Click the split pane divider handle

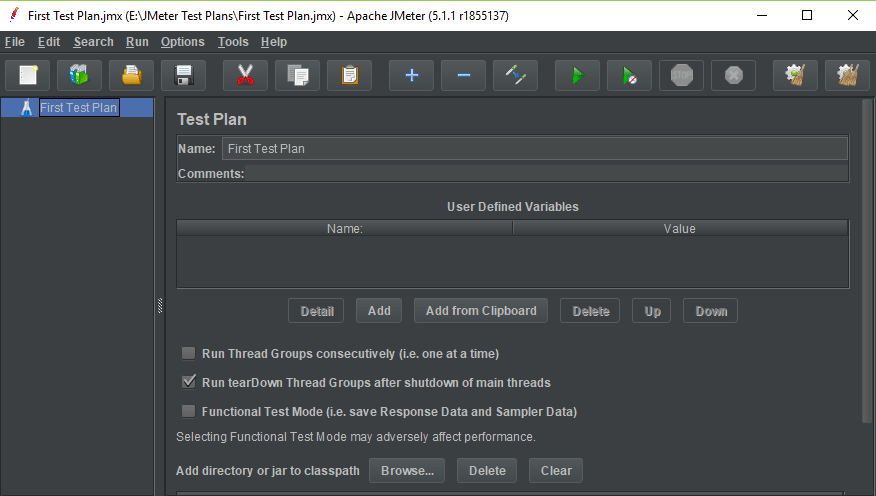click(160, 306)
